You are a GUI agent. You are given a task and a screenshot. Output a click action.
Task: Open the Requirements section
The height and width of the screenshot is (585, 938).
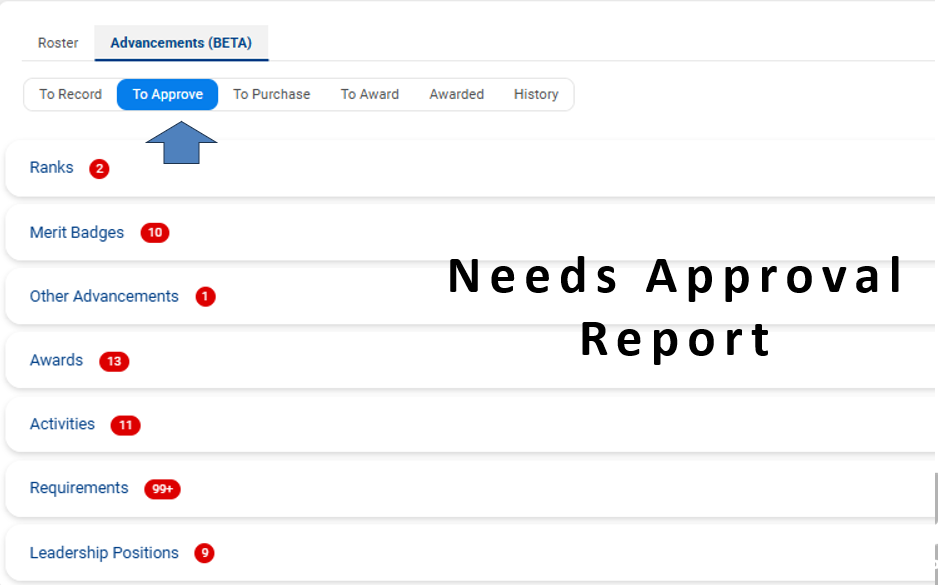pyautogui.click(x=79, y=489)
